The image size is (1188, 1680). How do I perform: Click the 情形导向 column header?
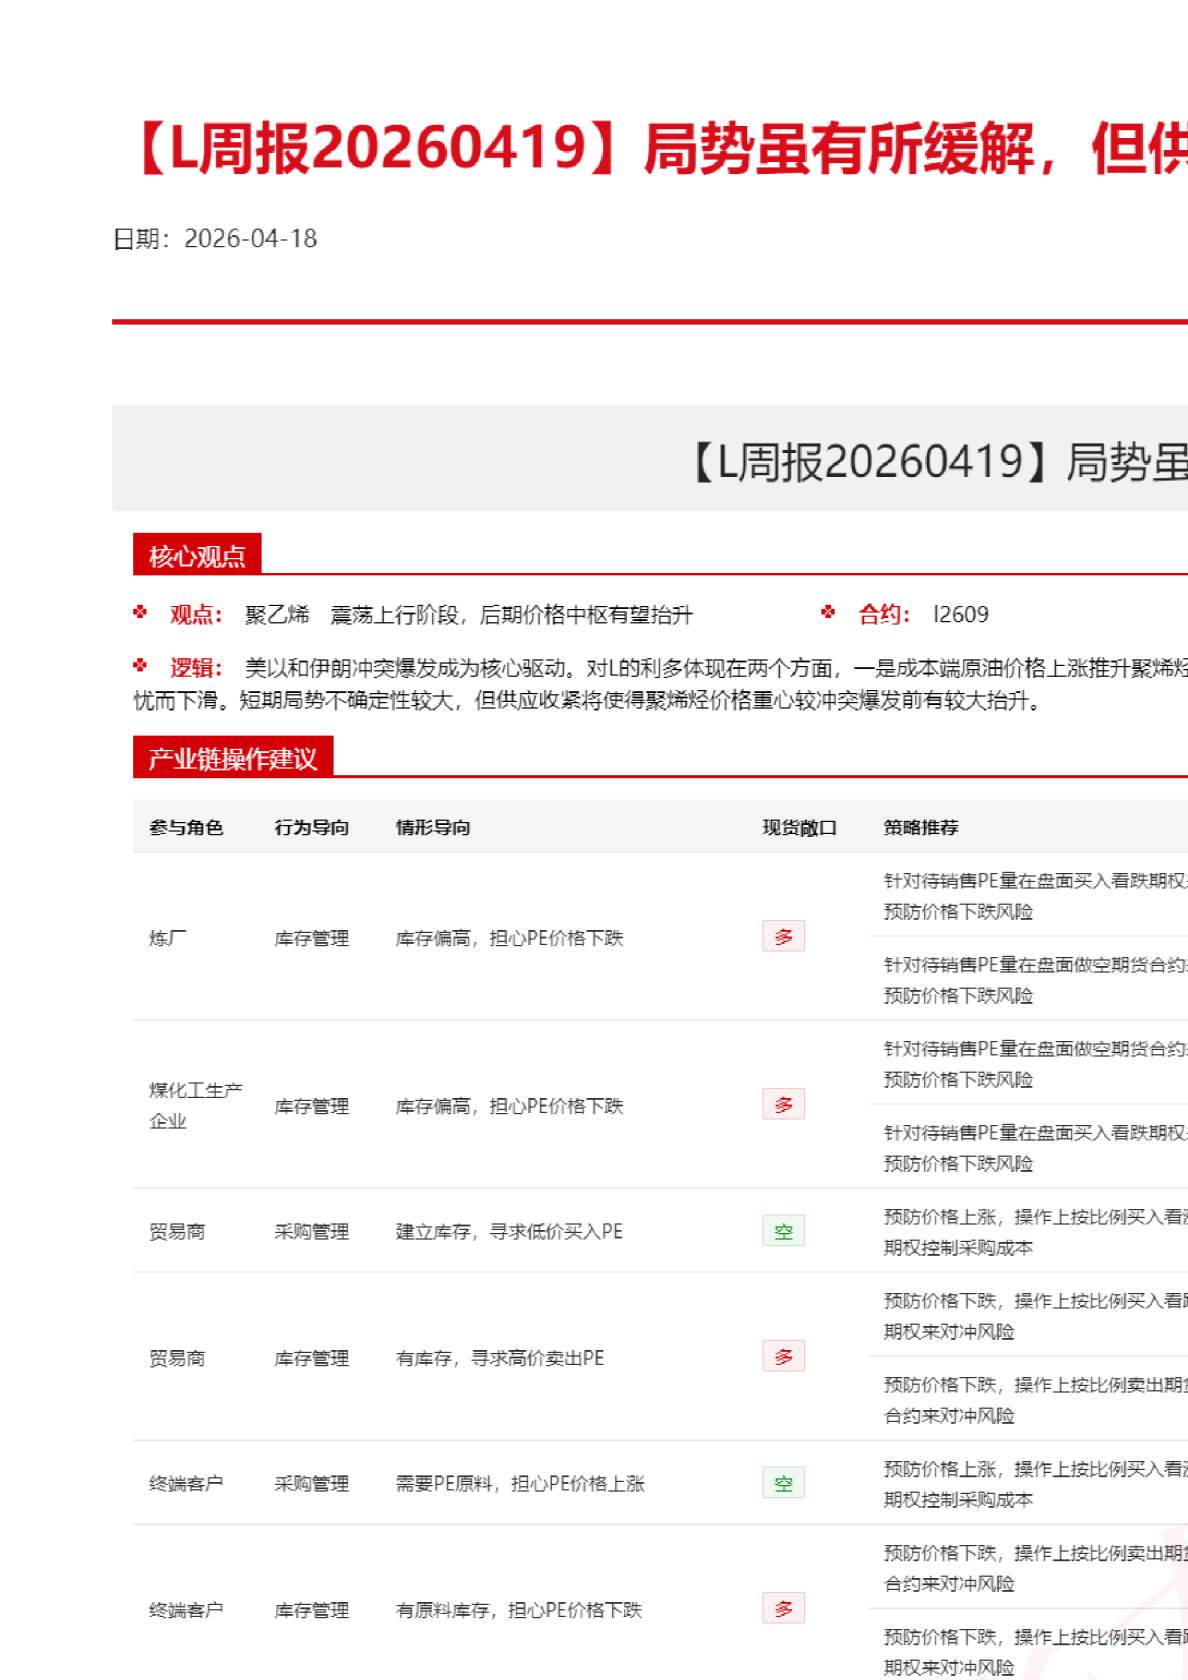(432, 827)
